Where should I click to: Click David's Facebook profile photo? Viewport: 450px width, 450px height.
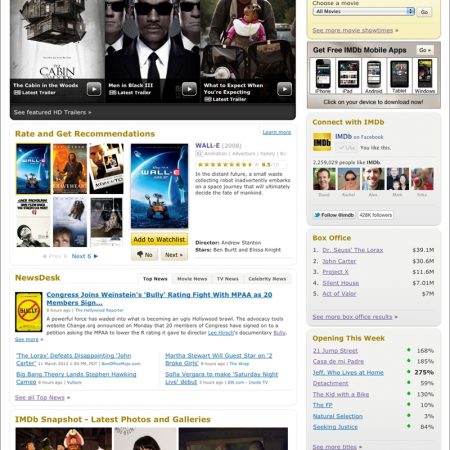coord(324,179)
